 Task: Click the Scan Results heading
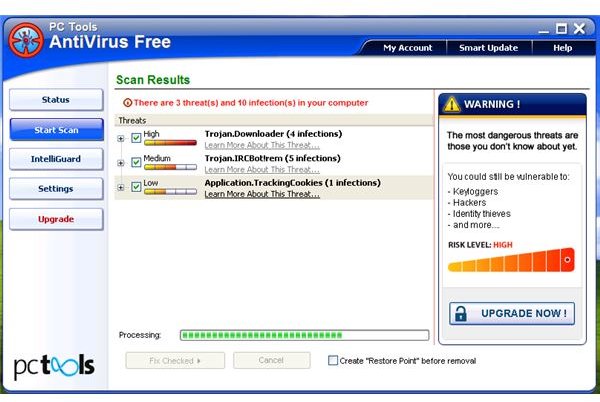tap(153, 80)
